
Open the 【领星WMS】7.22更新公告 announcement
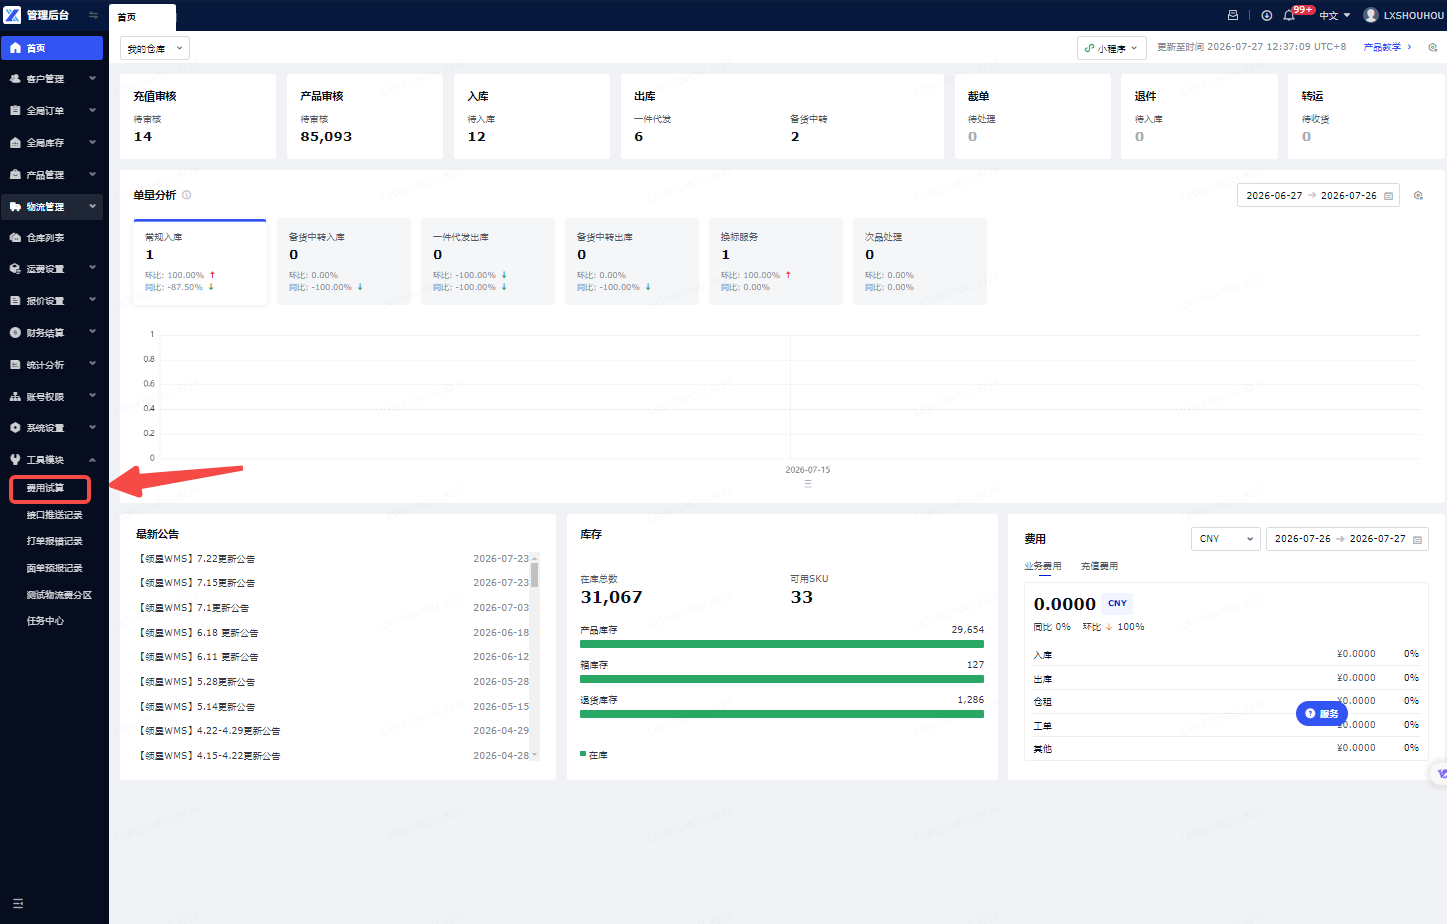pyautogui.click(x=196, y=559)
